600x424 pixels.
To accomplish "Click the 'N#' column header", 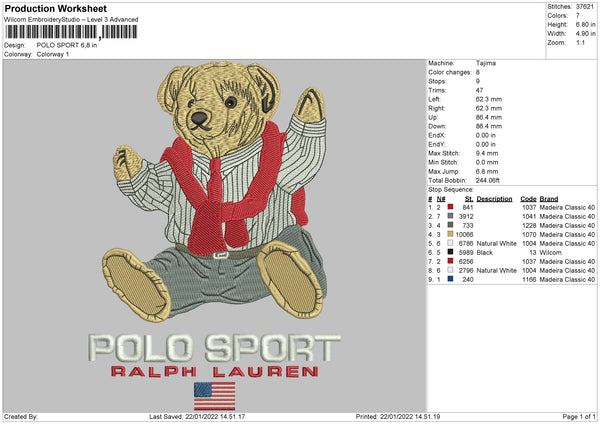I will 441,199.
